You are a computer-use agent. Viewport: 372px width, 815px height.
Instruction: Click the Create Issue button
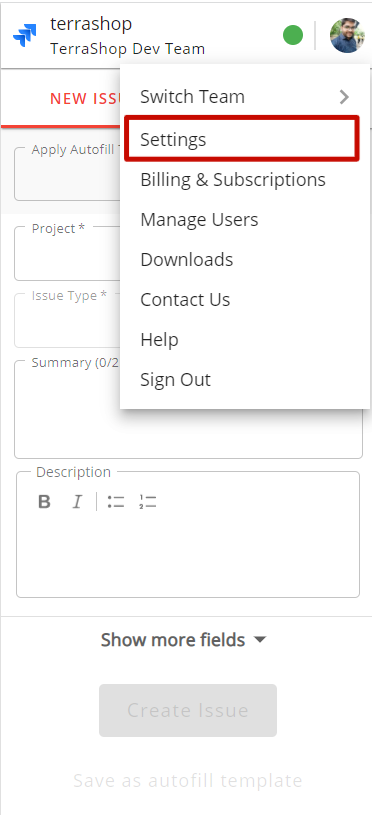(x=188, y=710)
